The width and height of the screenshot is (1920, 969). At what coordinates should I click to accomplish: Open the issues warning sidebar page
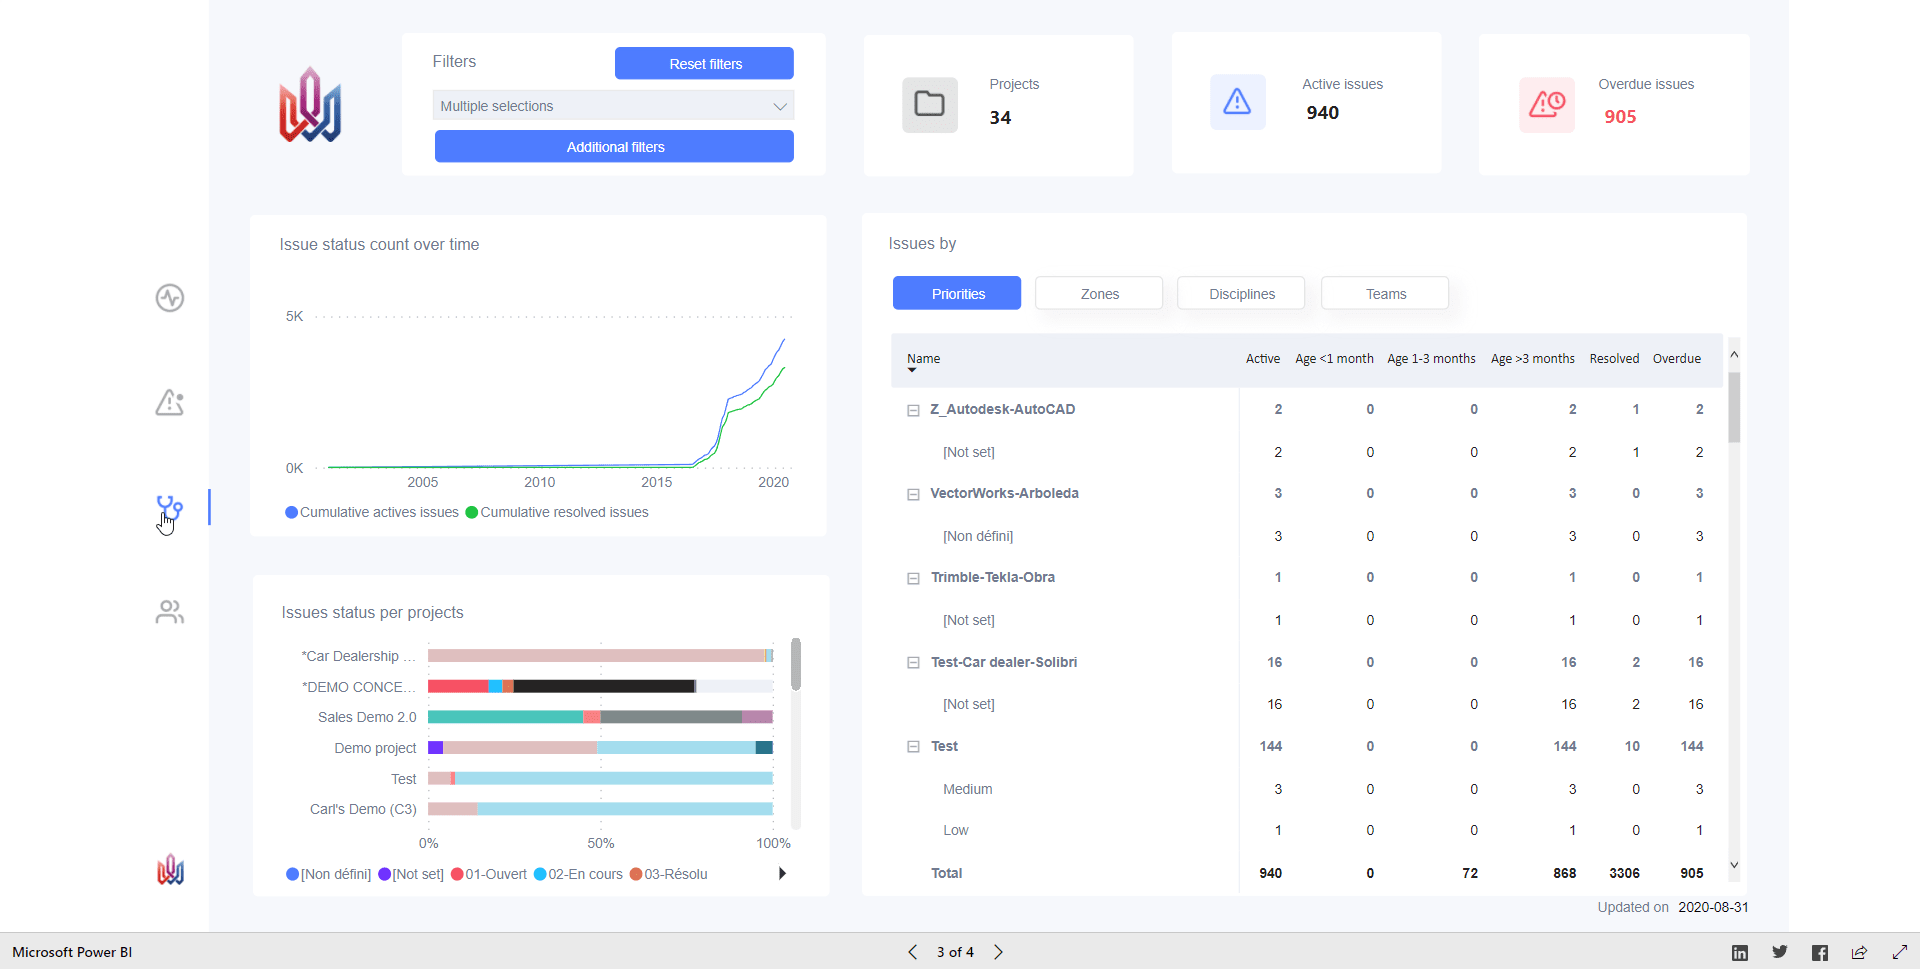tap(170, 402)
